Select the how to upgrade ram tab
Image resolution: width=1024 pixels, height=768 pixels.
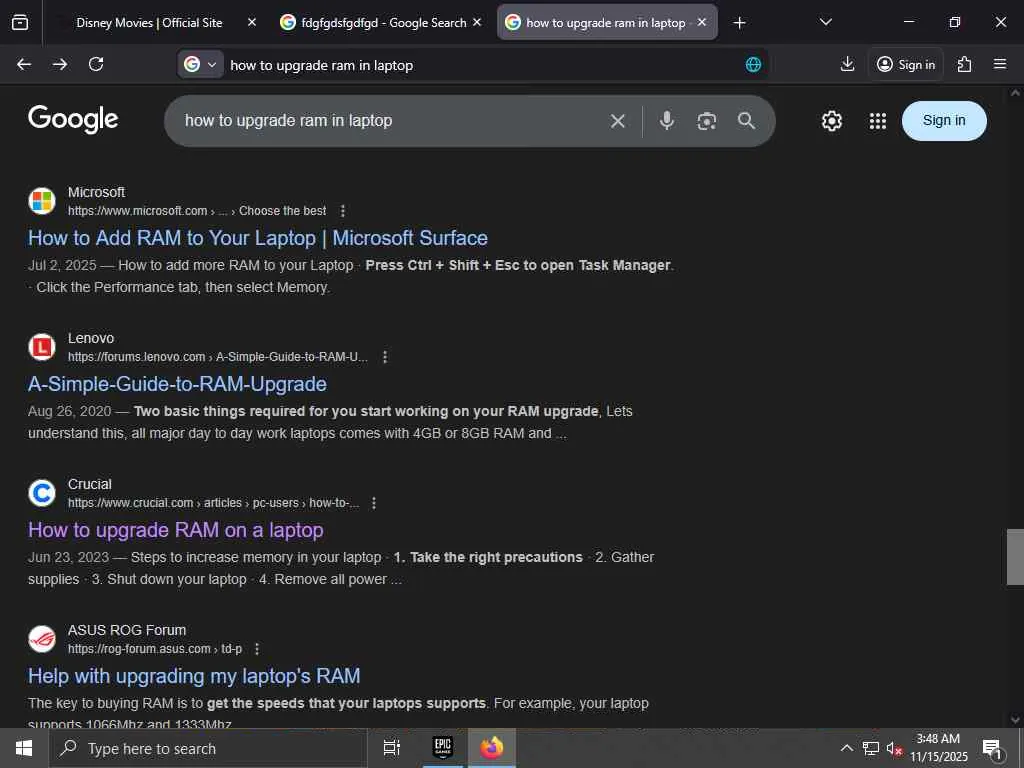pyautogui.click(x=605, y=23)
